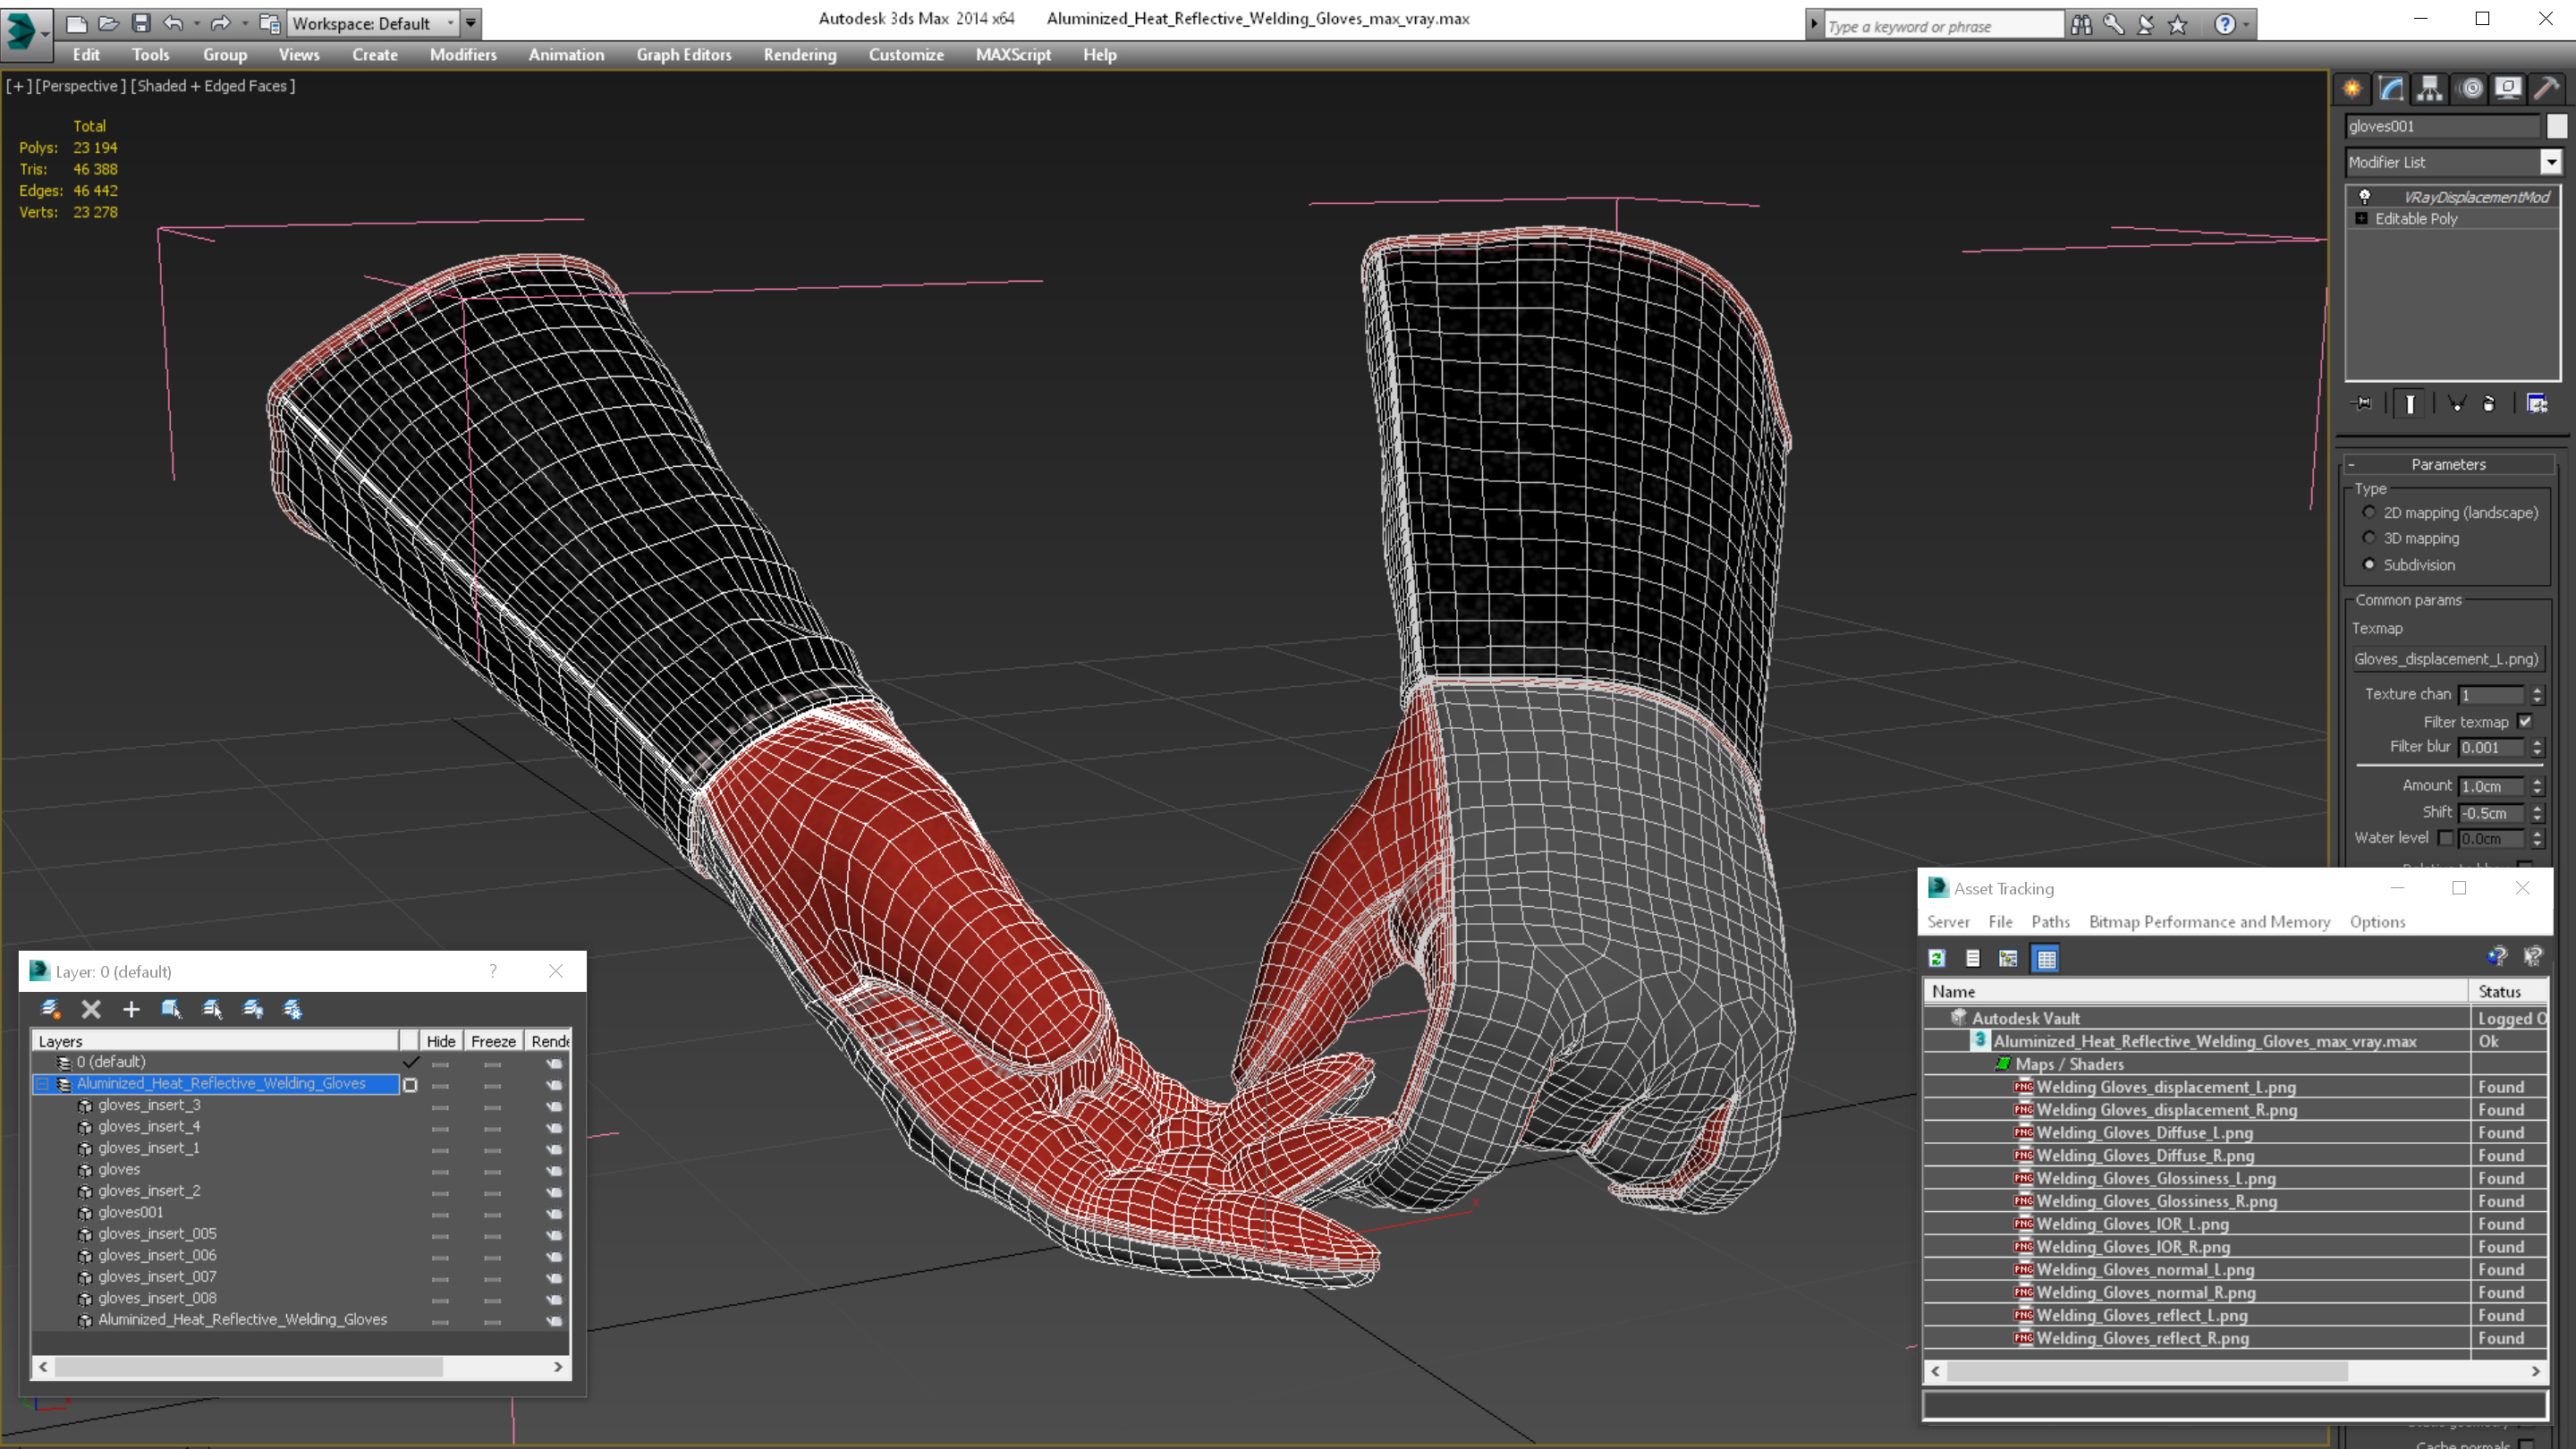Viewport: 2576px width, 1449px height.
Task: Toggle current layer box for Aluminized_Heat_Reflective_Welding_Gloves layer
Action: [x=410, y=1084]
